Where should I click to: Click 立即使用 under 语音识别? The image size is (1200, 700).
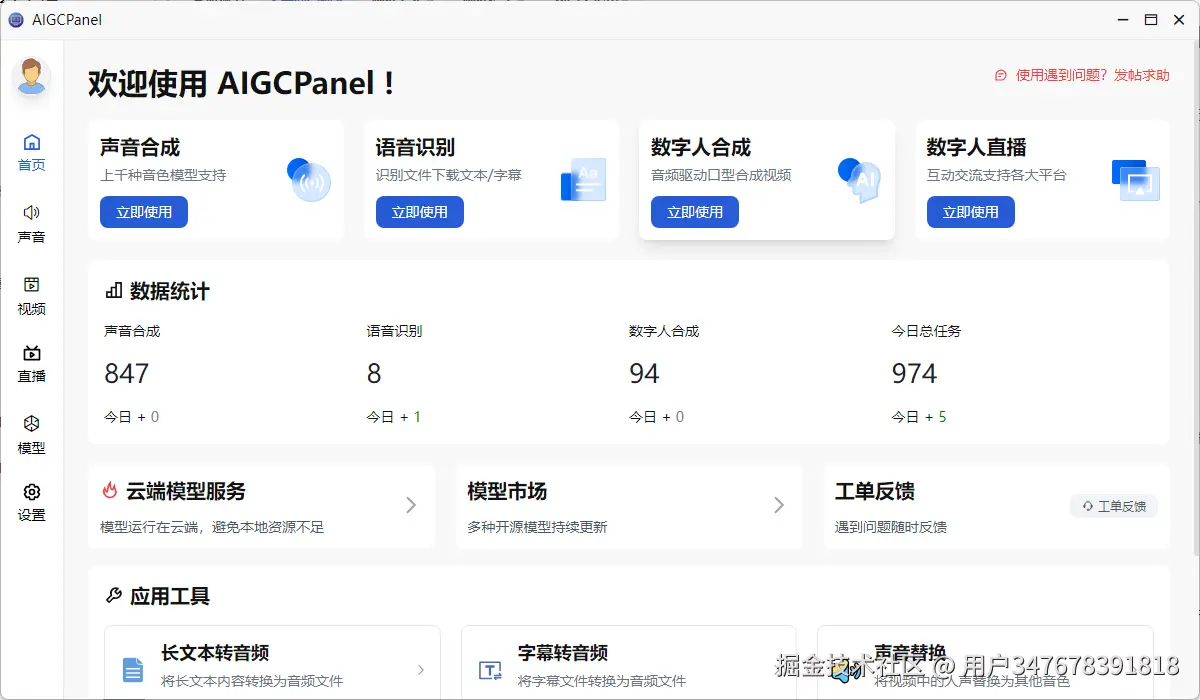click(420, 212)
